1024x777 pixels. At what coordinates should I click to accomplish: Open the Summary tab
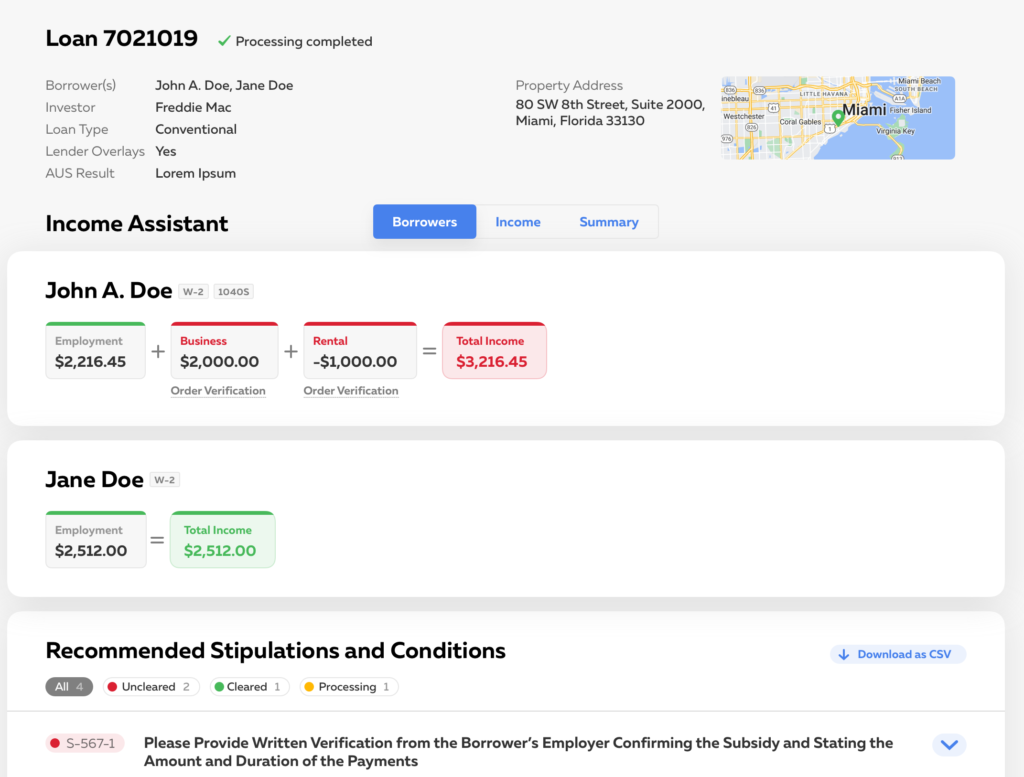(609, 221)
